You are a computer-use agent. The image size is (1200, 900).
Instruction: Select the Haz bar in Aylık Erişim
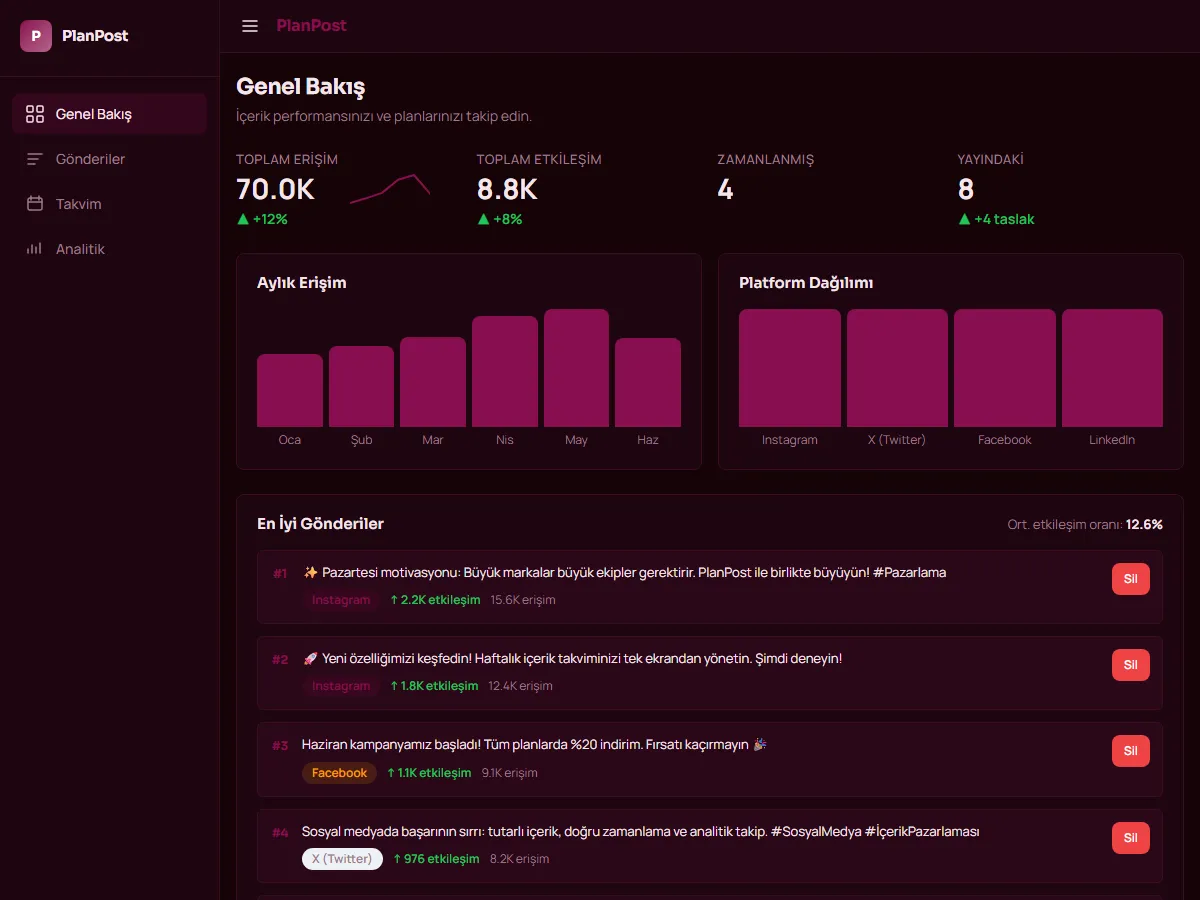pyautogui.click(x=648, y=383)
